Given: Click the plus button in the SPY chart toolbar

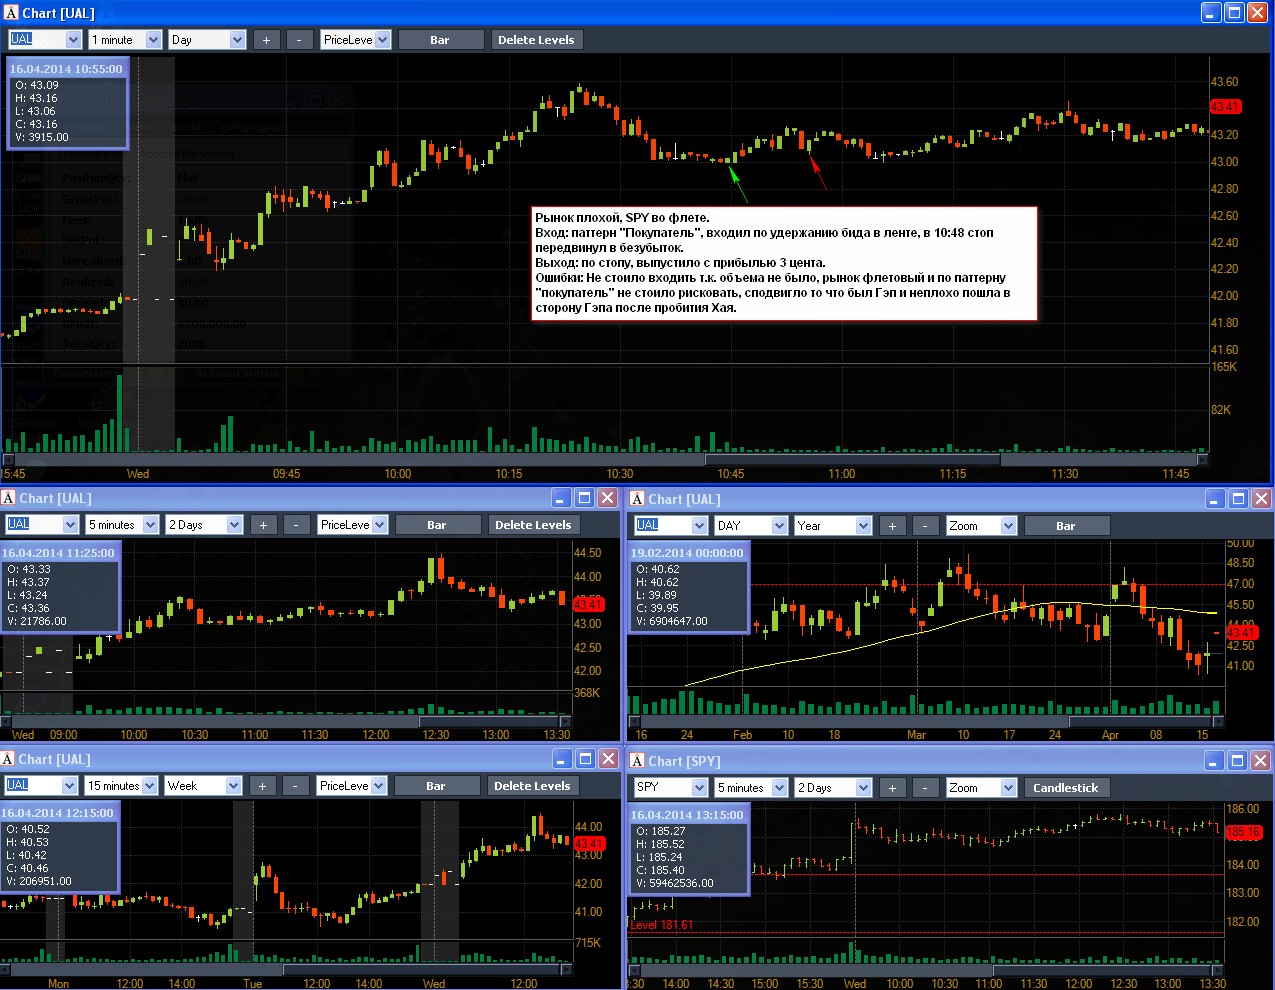Looking at the screenshot, I should 892,788.
